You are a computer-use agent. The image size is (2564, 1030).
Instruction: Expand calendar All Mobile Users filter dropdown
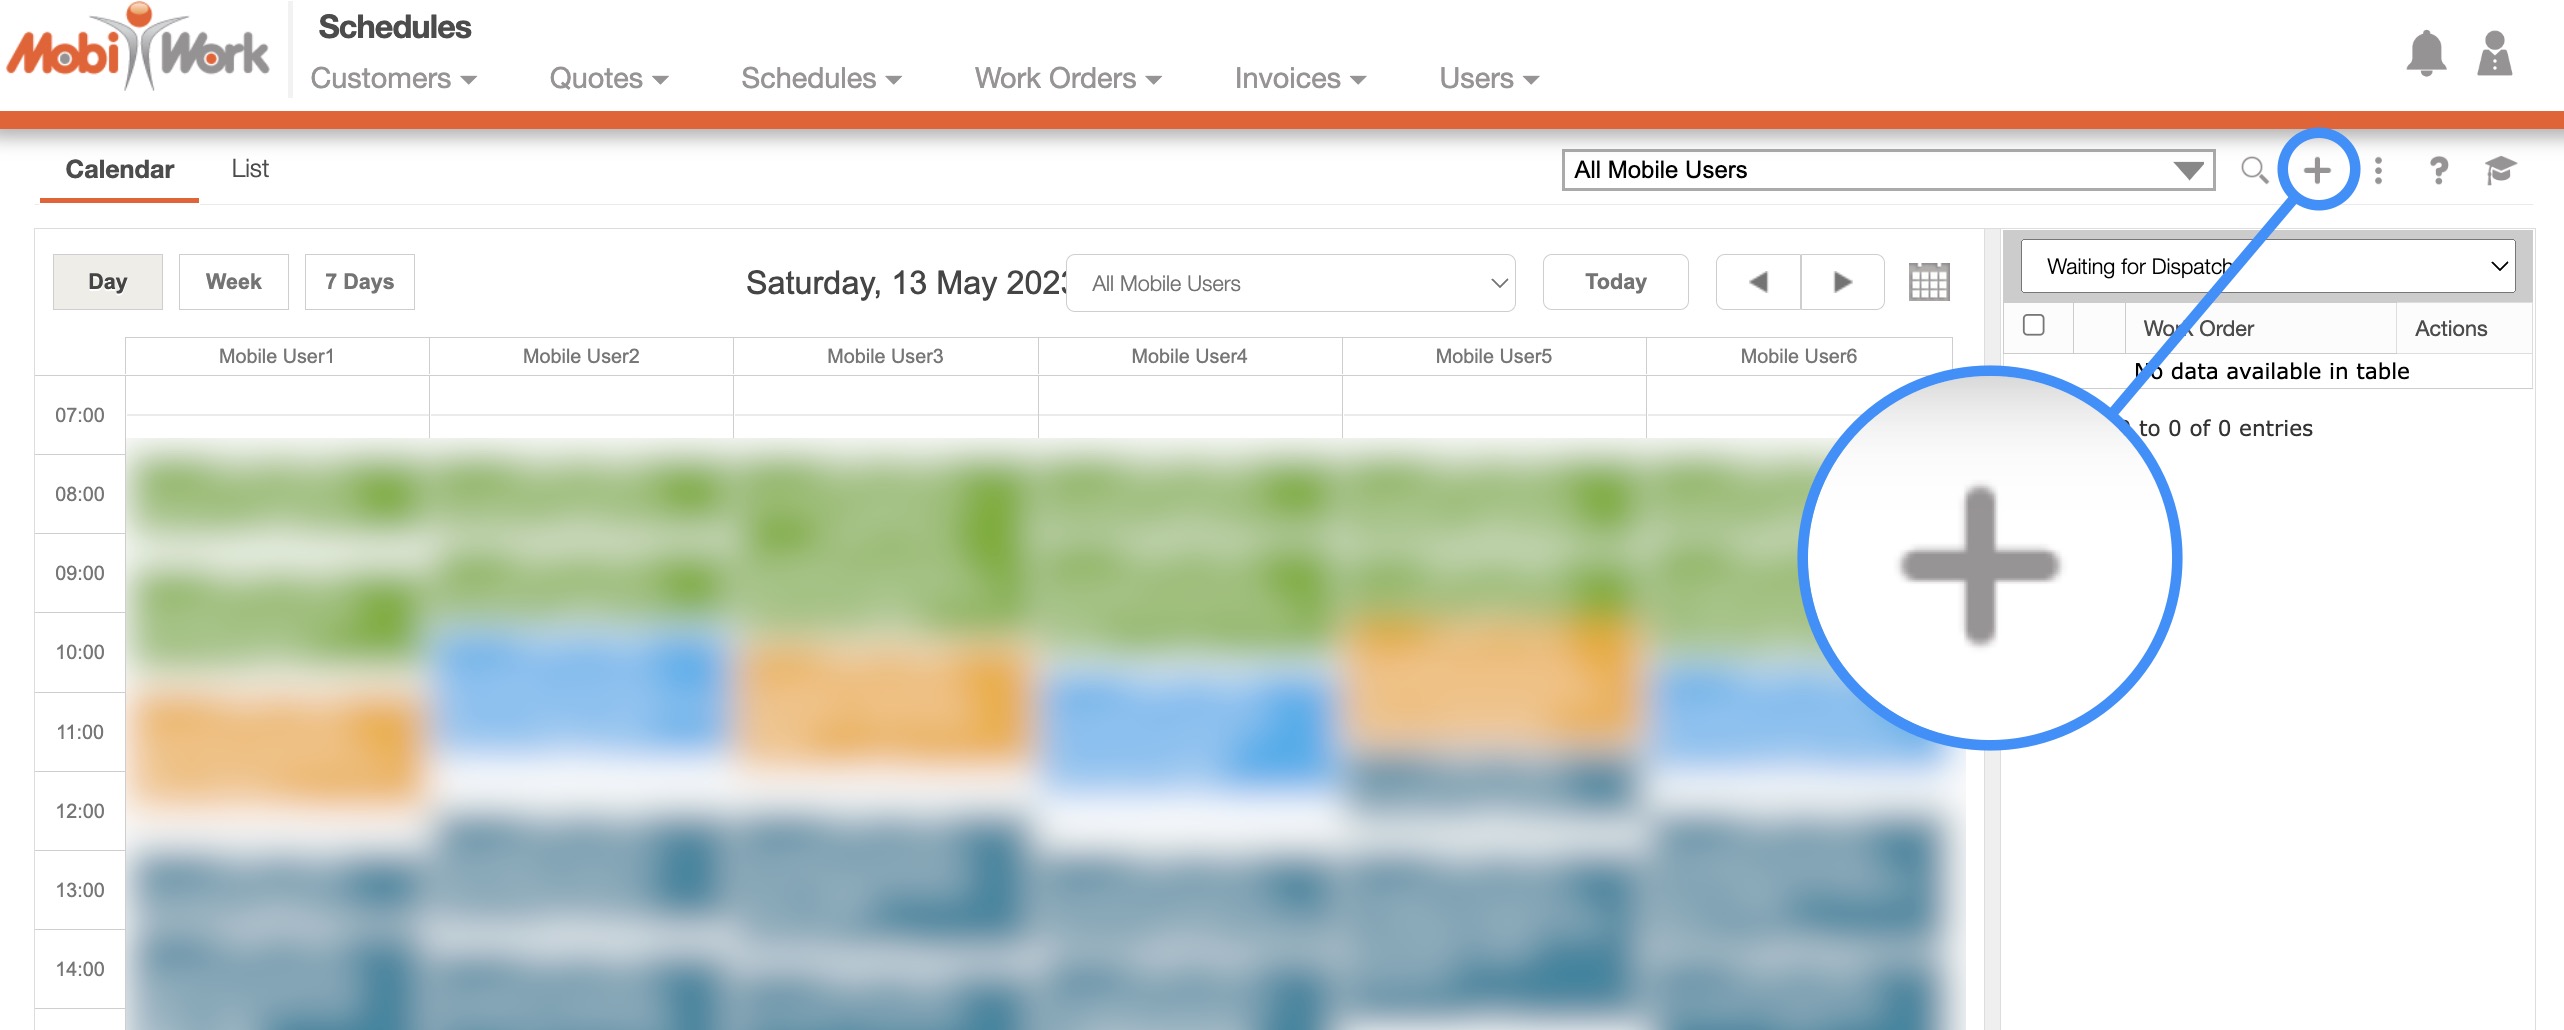click(x=1290, y=283)
